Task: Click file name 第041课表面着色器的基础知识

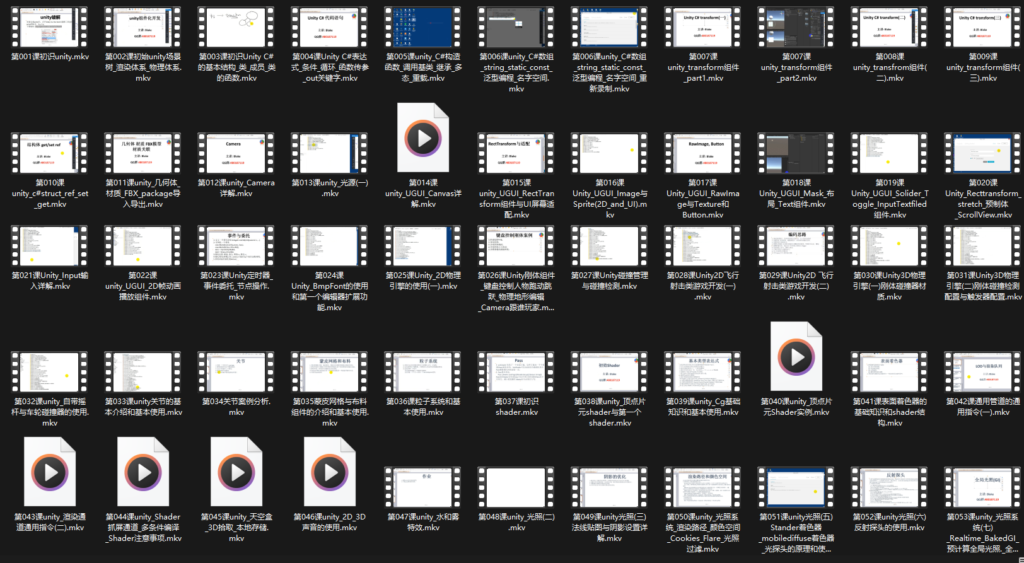Action: [x=889, y=412]
